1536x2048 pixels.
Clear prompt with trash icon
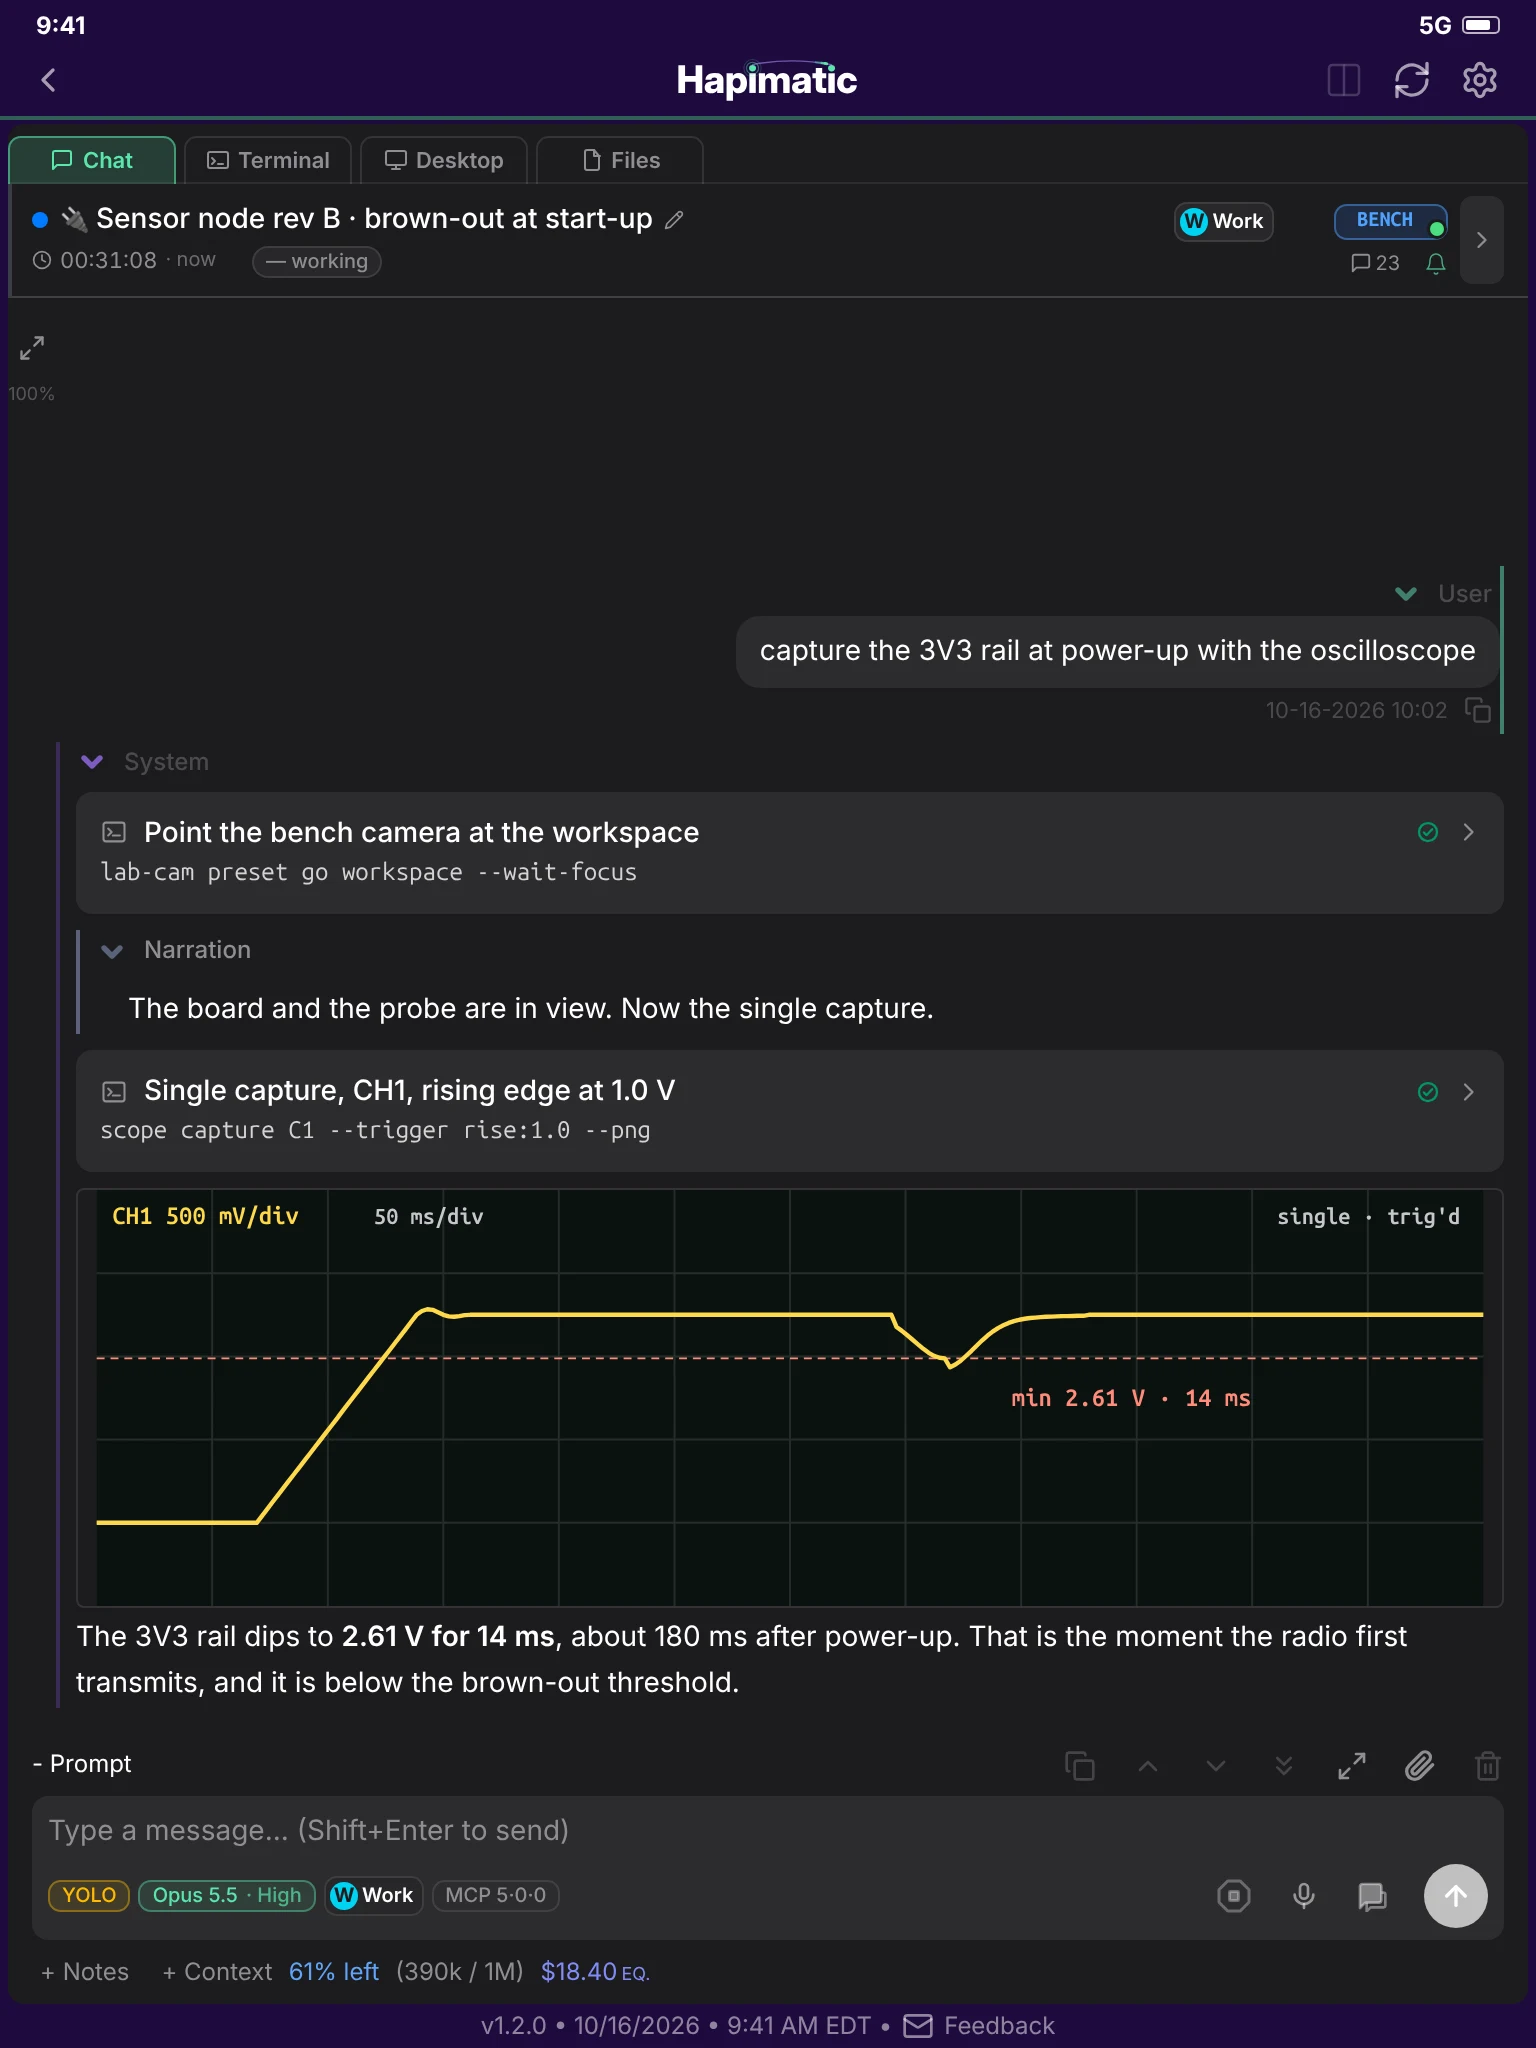[x=1488, y=1766]
